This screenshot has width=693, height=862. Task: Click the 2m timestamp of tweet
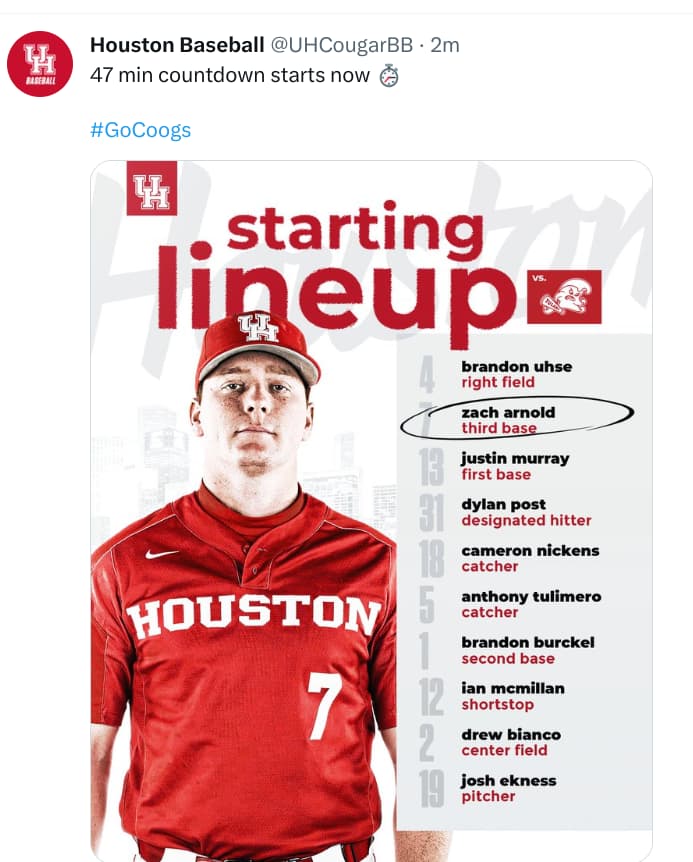click(445, 45)
